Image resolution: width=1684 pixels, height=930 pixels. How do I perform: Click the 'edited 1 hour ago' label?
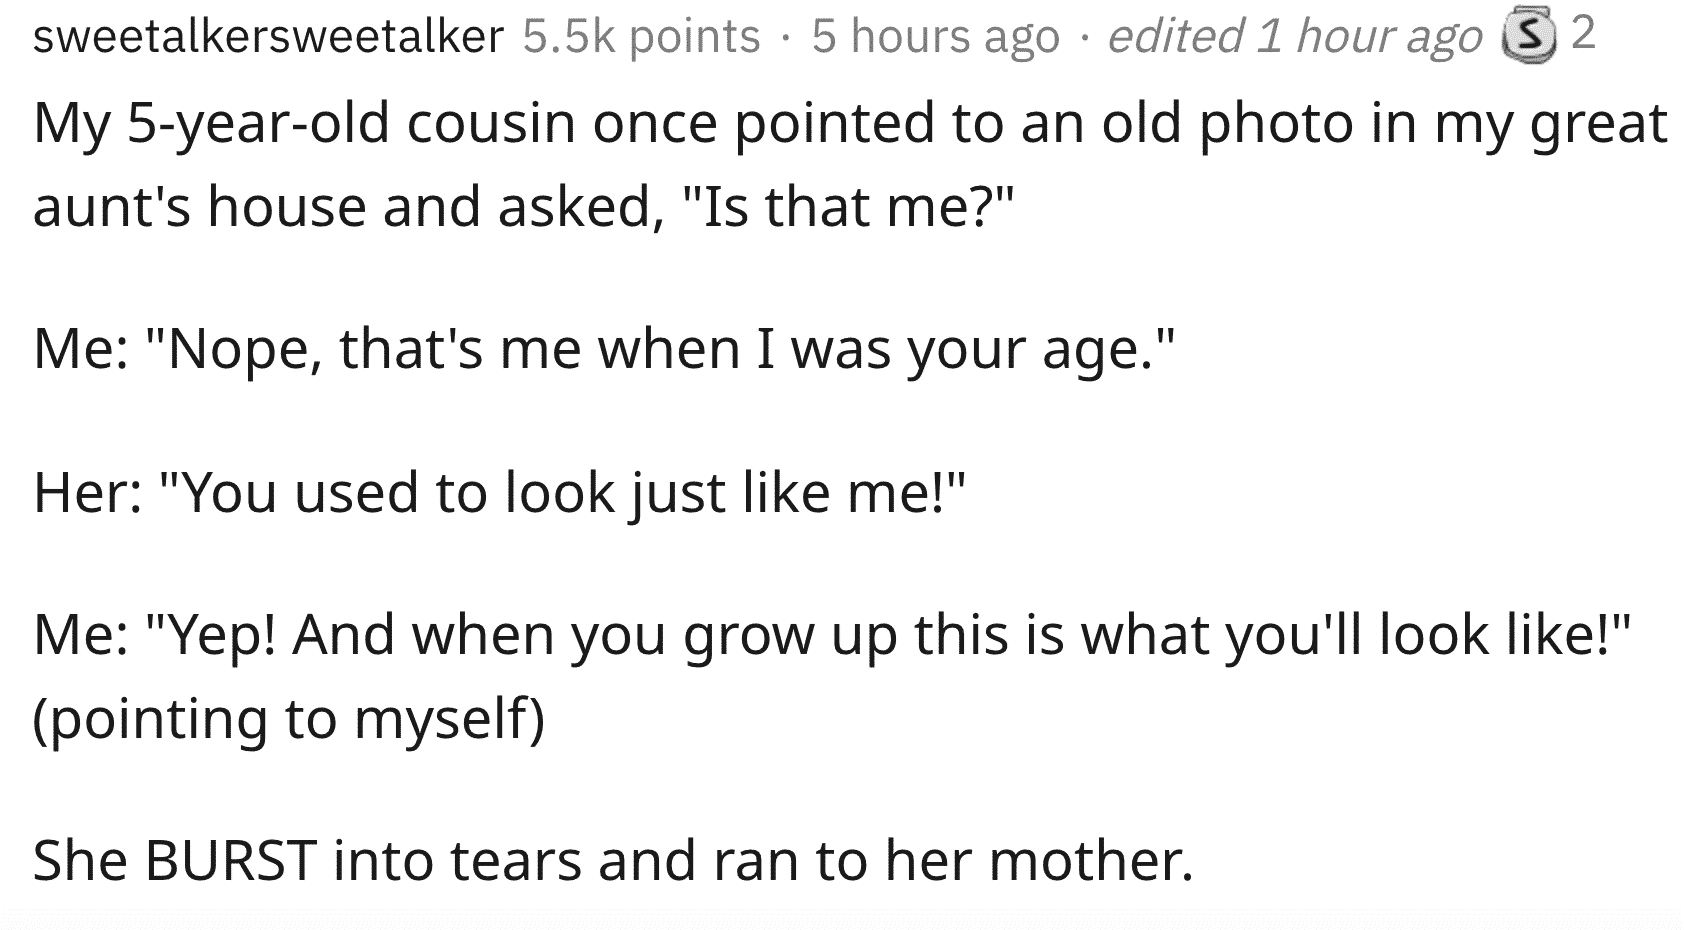[x=1295, y=37]
